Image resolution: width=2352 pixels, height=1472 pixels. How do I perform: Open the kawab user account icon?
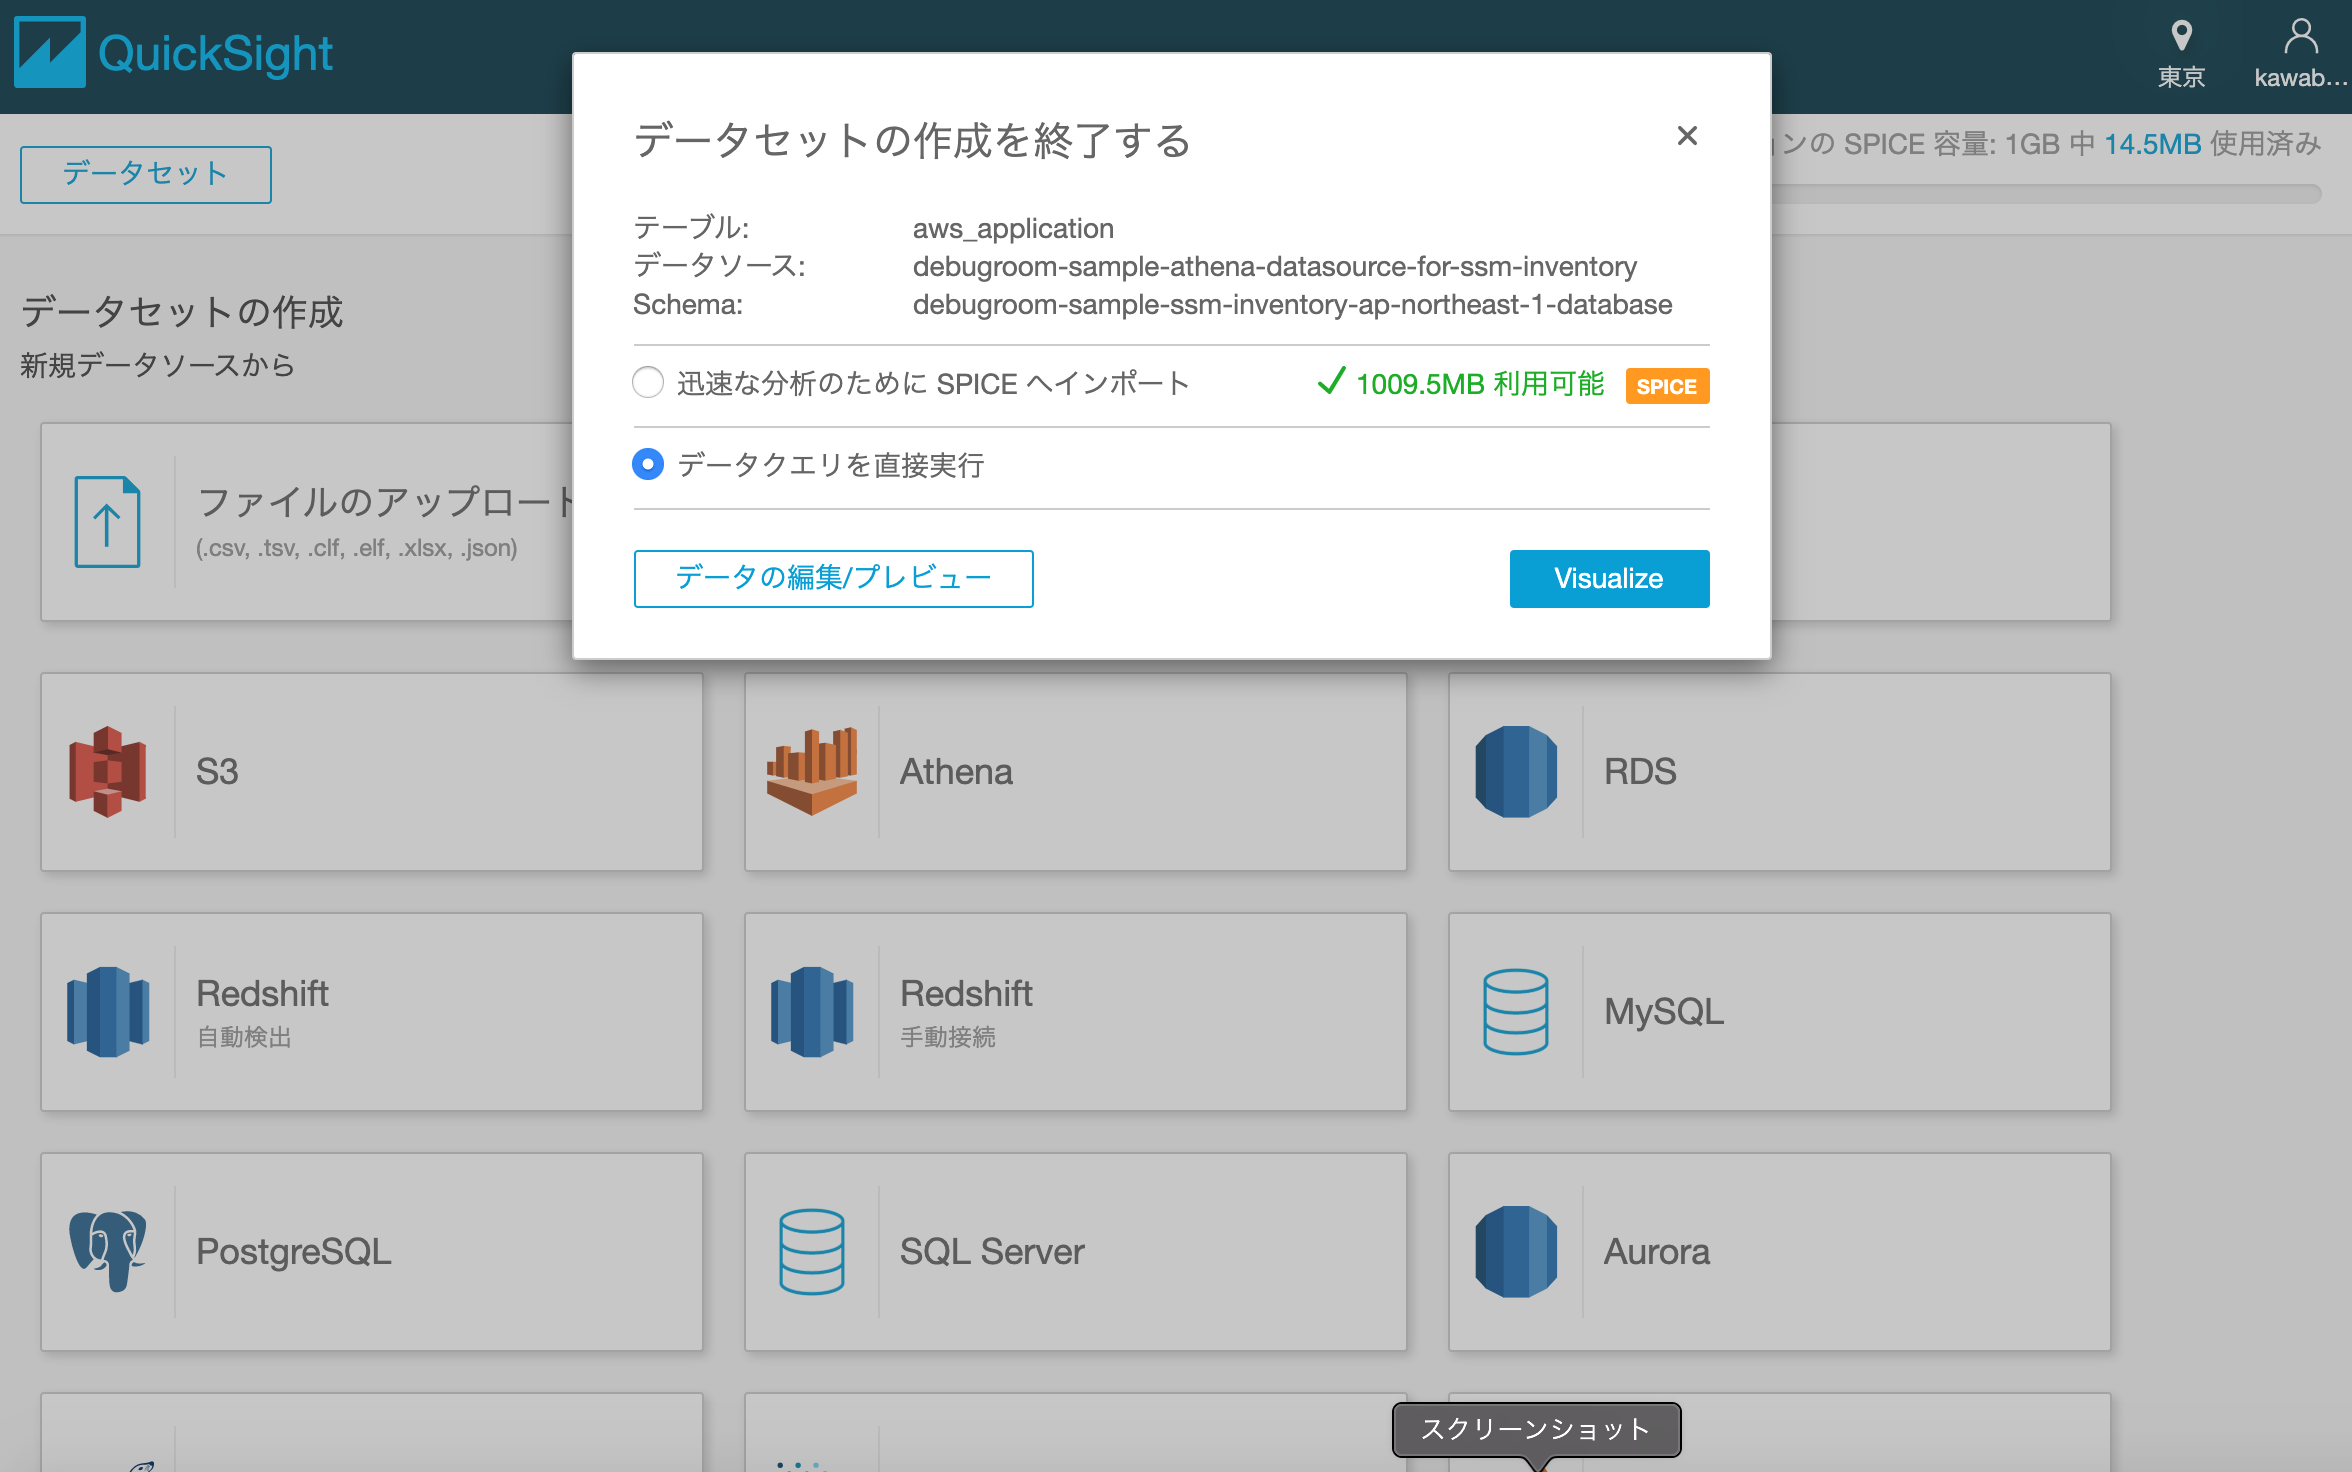coord(2301,37)
